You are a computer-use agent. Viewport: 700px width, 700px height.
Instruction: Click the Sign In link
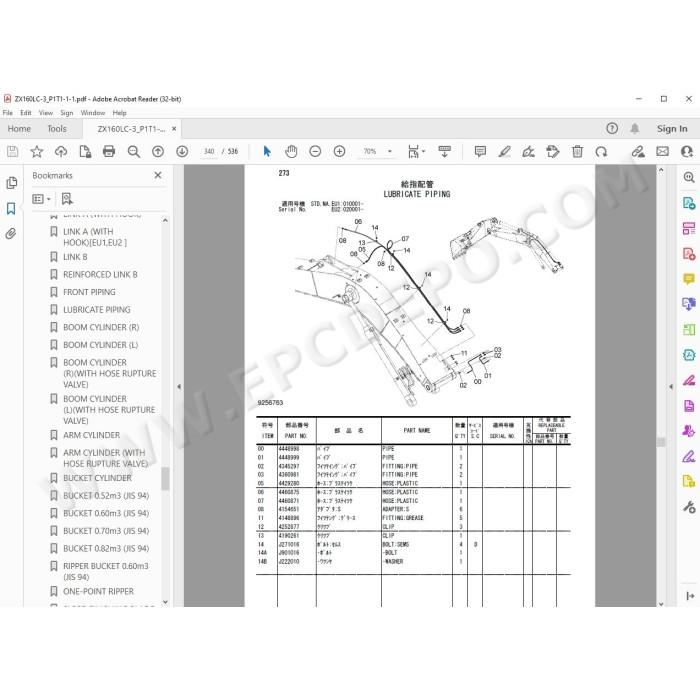click(x=671, y=129)
